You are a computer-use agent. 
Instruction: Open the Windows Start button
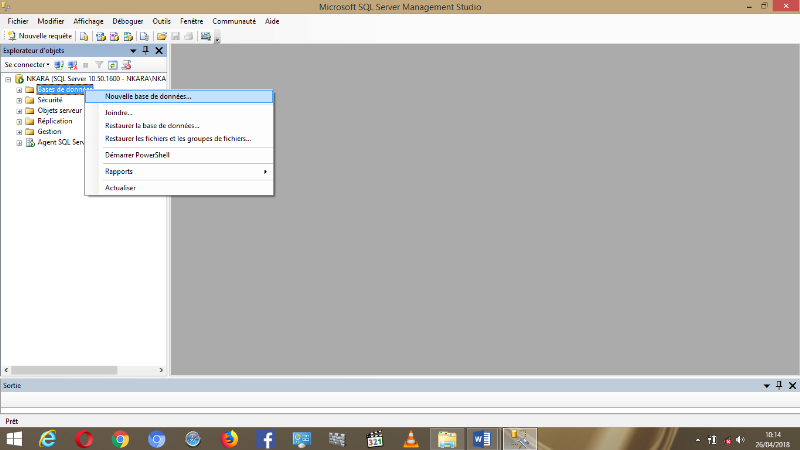coord(14,439)
